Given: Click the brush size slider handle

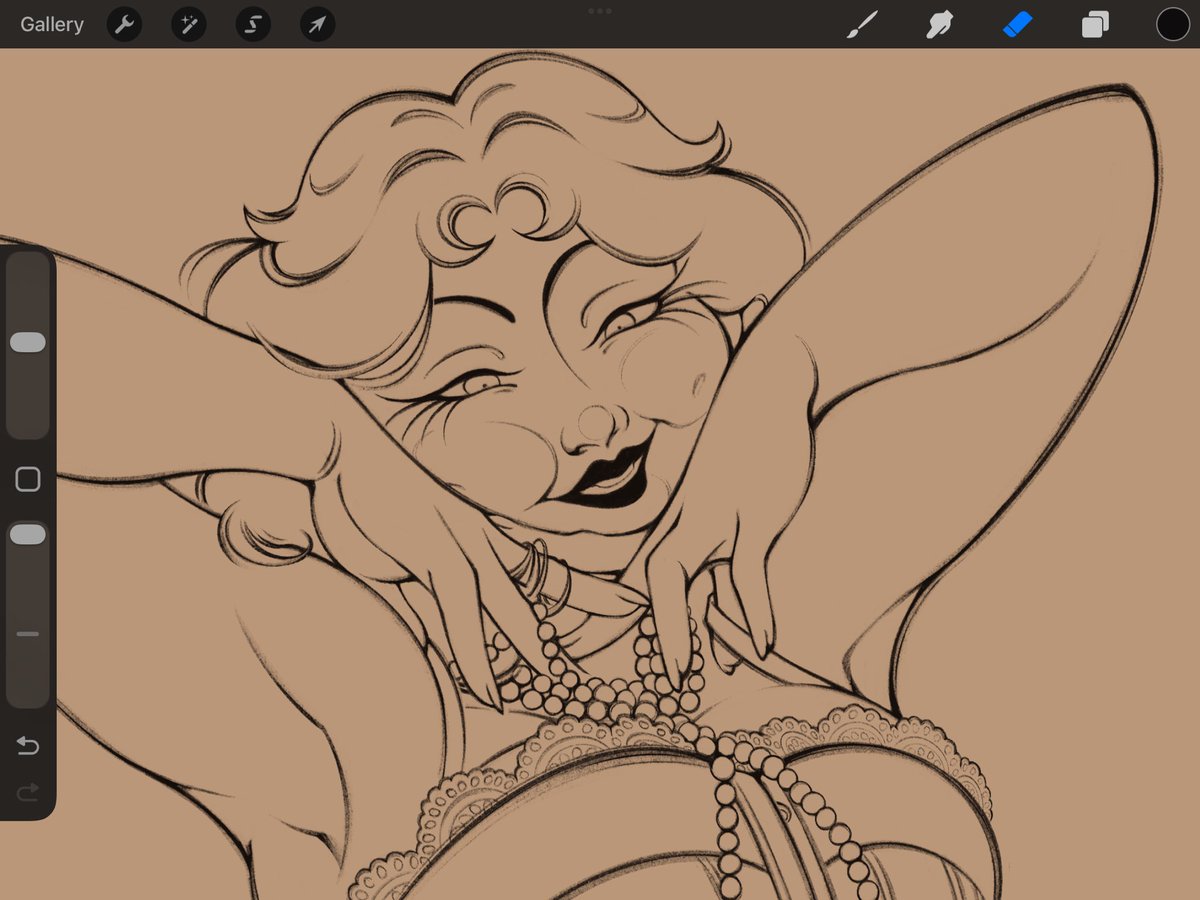Looking at the screenshot, I should coord(28,343).
